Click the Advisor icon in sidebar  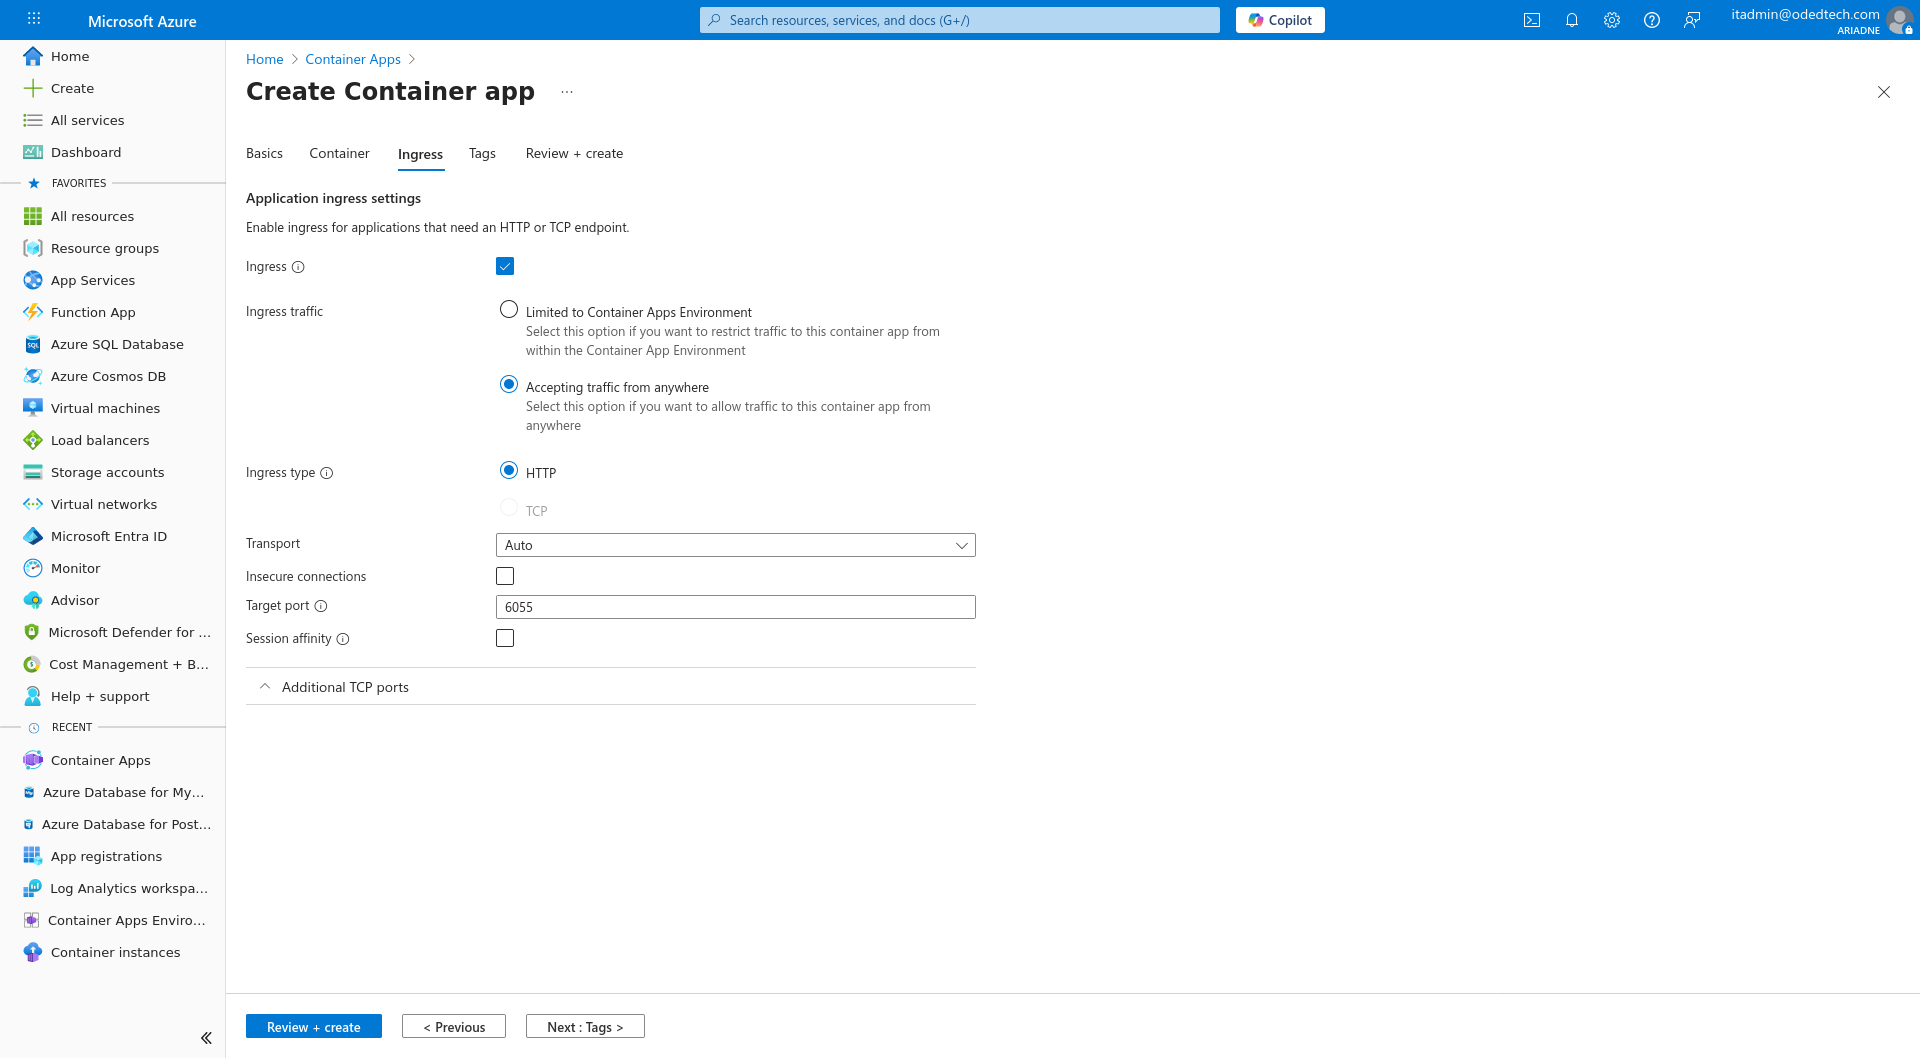[x=33, y=600]
